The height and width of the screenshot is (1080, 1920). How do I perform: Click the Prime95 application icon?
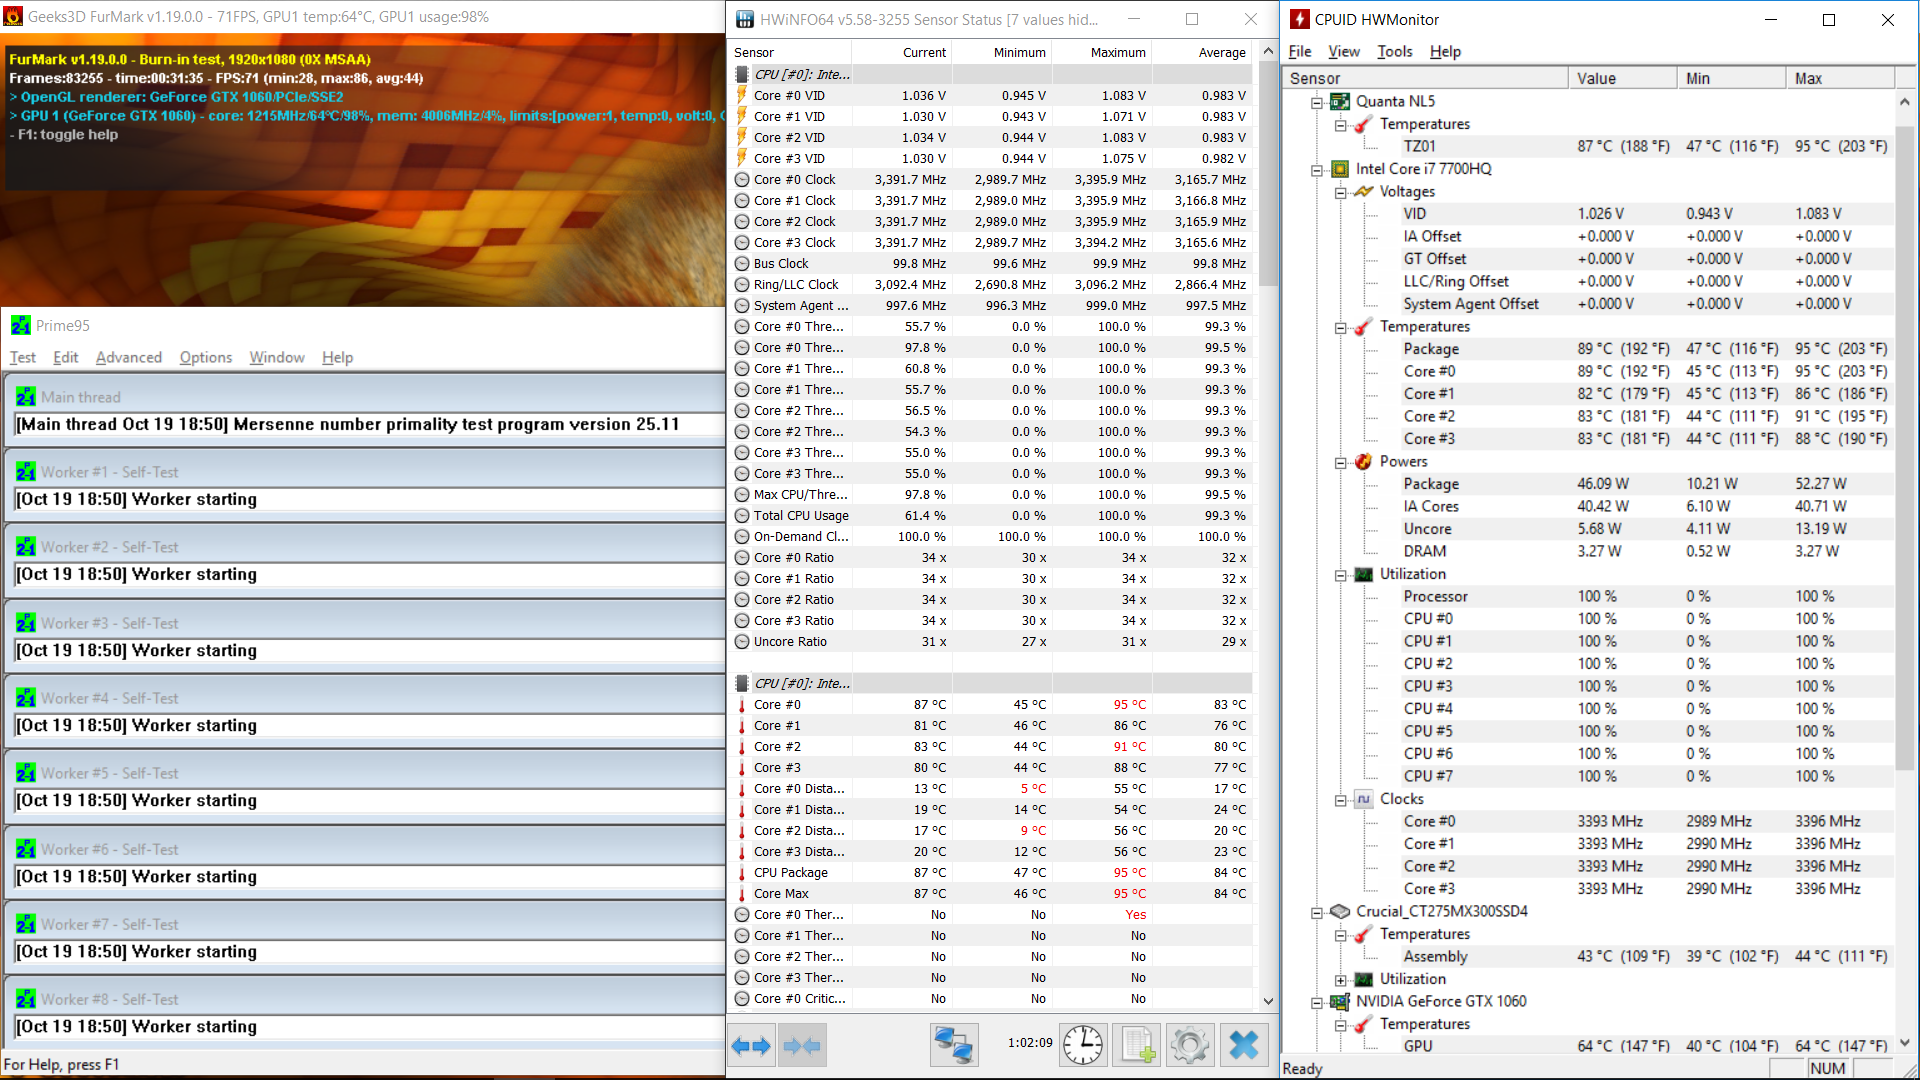pos(21,325)
